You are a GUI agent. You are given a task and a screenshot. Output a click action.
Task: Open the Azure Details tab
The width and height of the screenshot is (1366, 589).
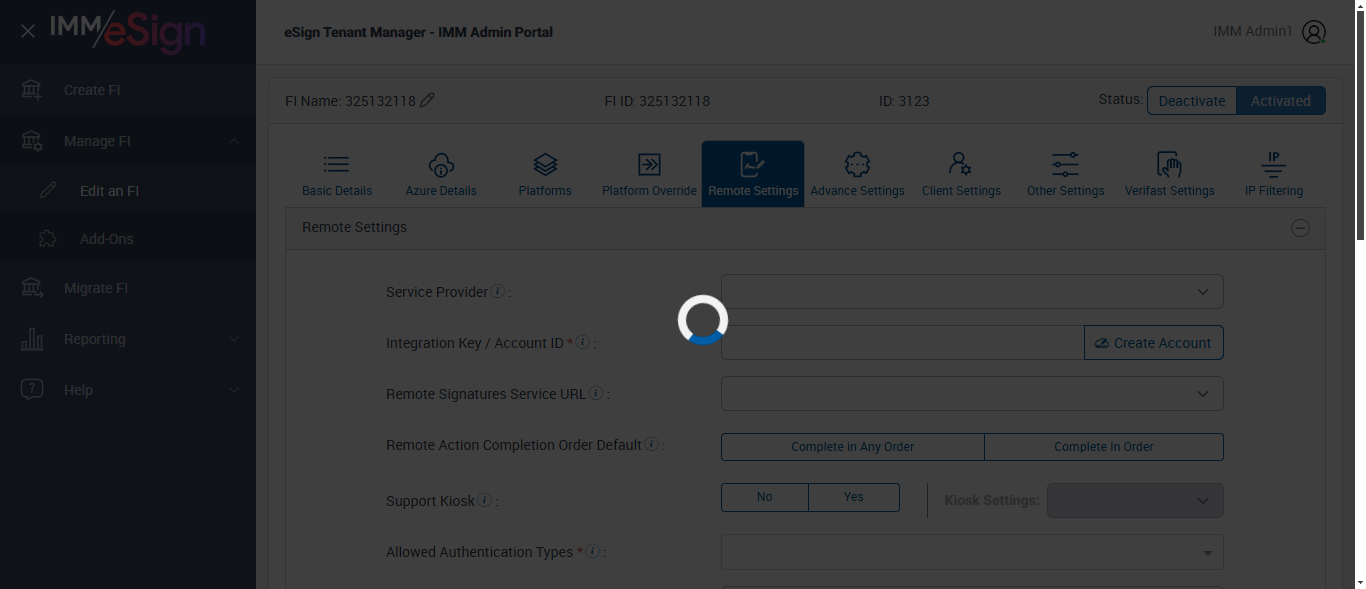(441, 174)
